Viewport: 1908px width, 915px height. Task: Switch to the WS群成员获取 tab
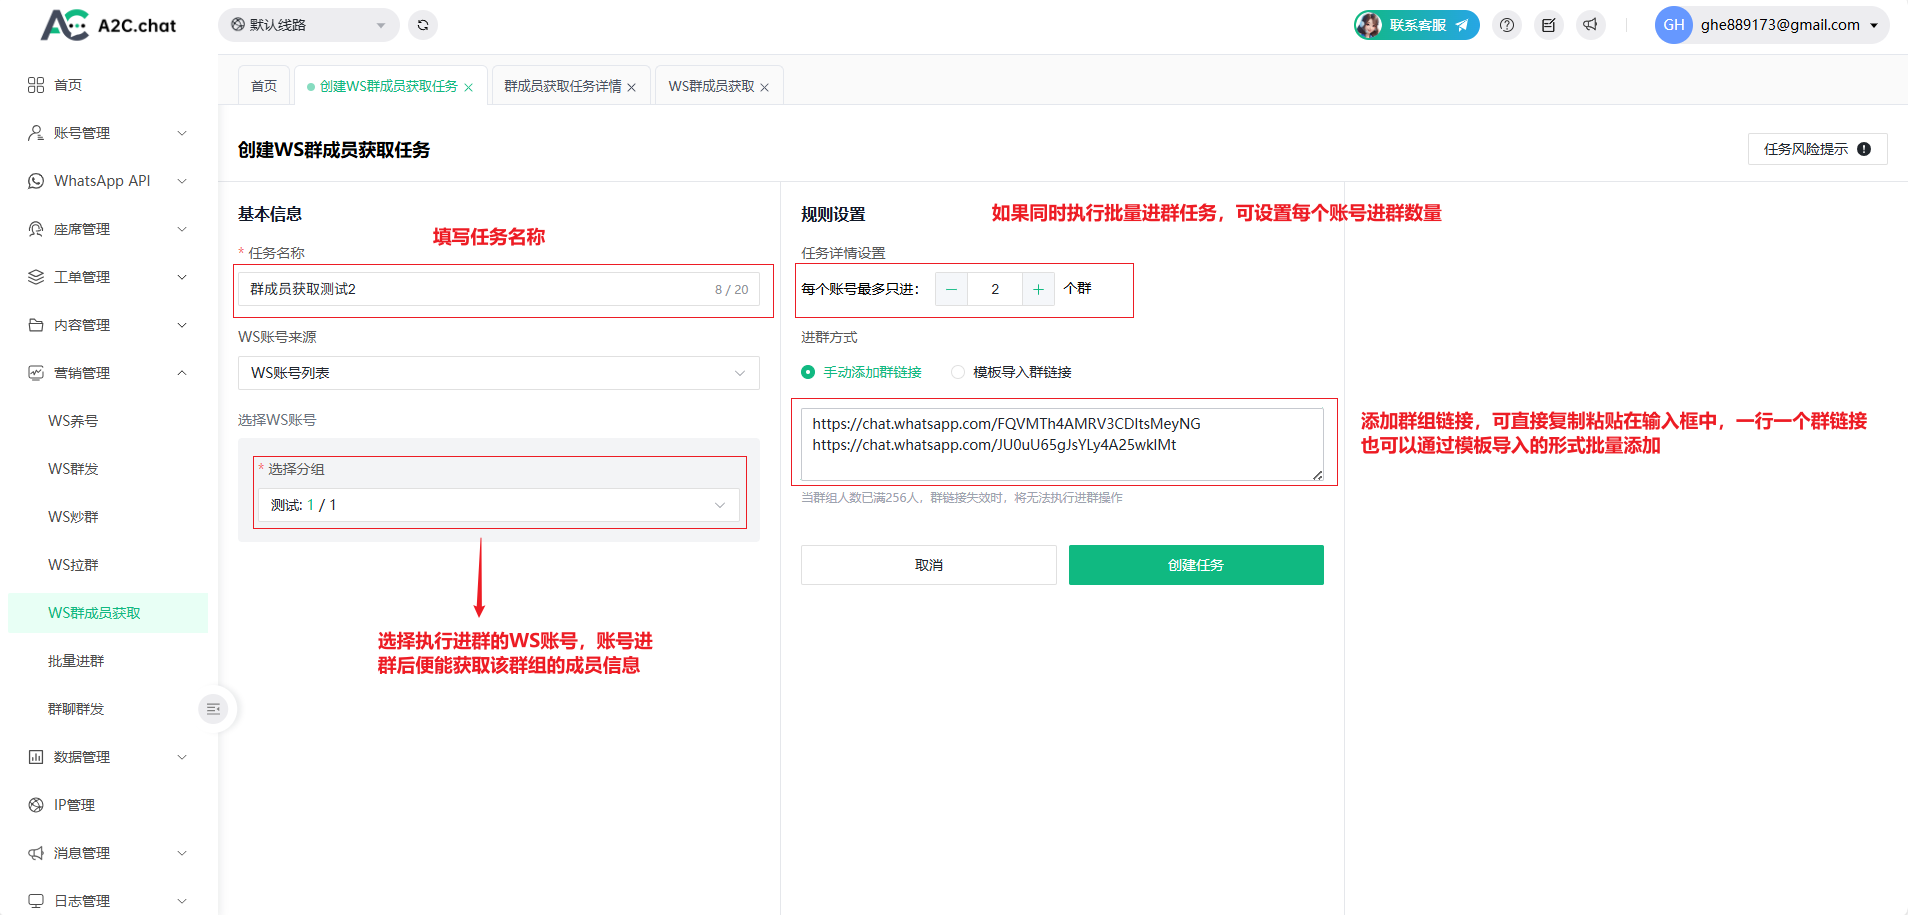click(711, 86)
